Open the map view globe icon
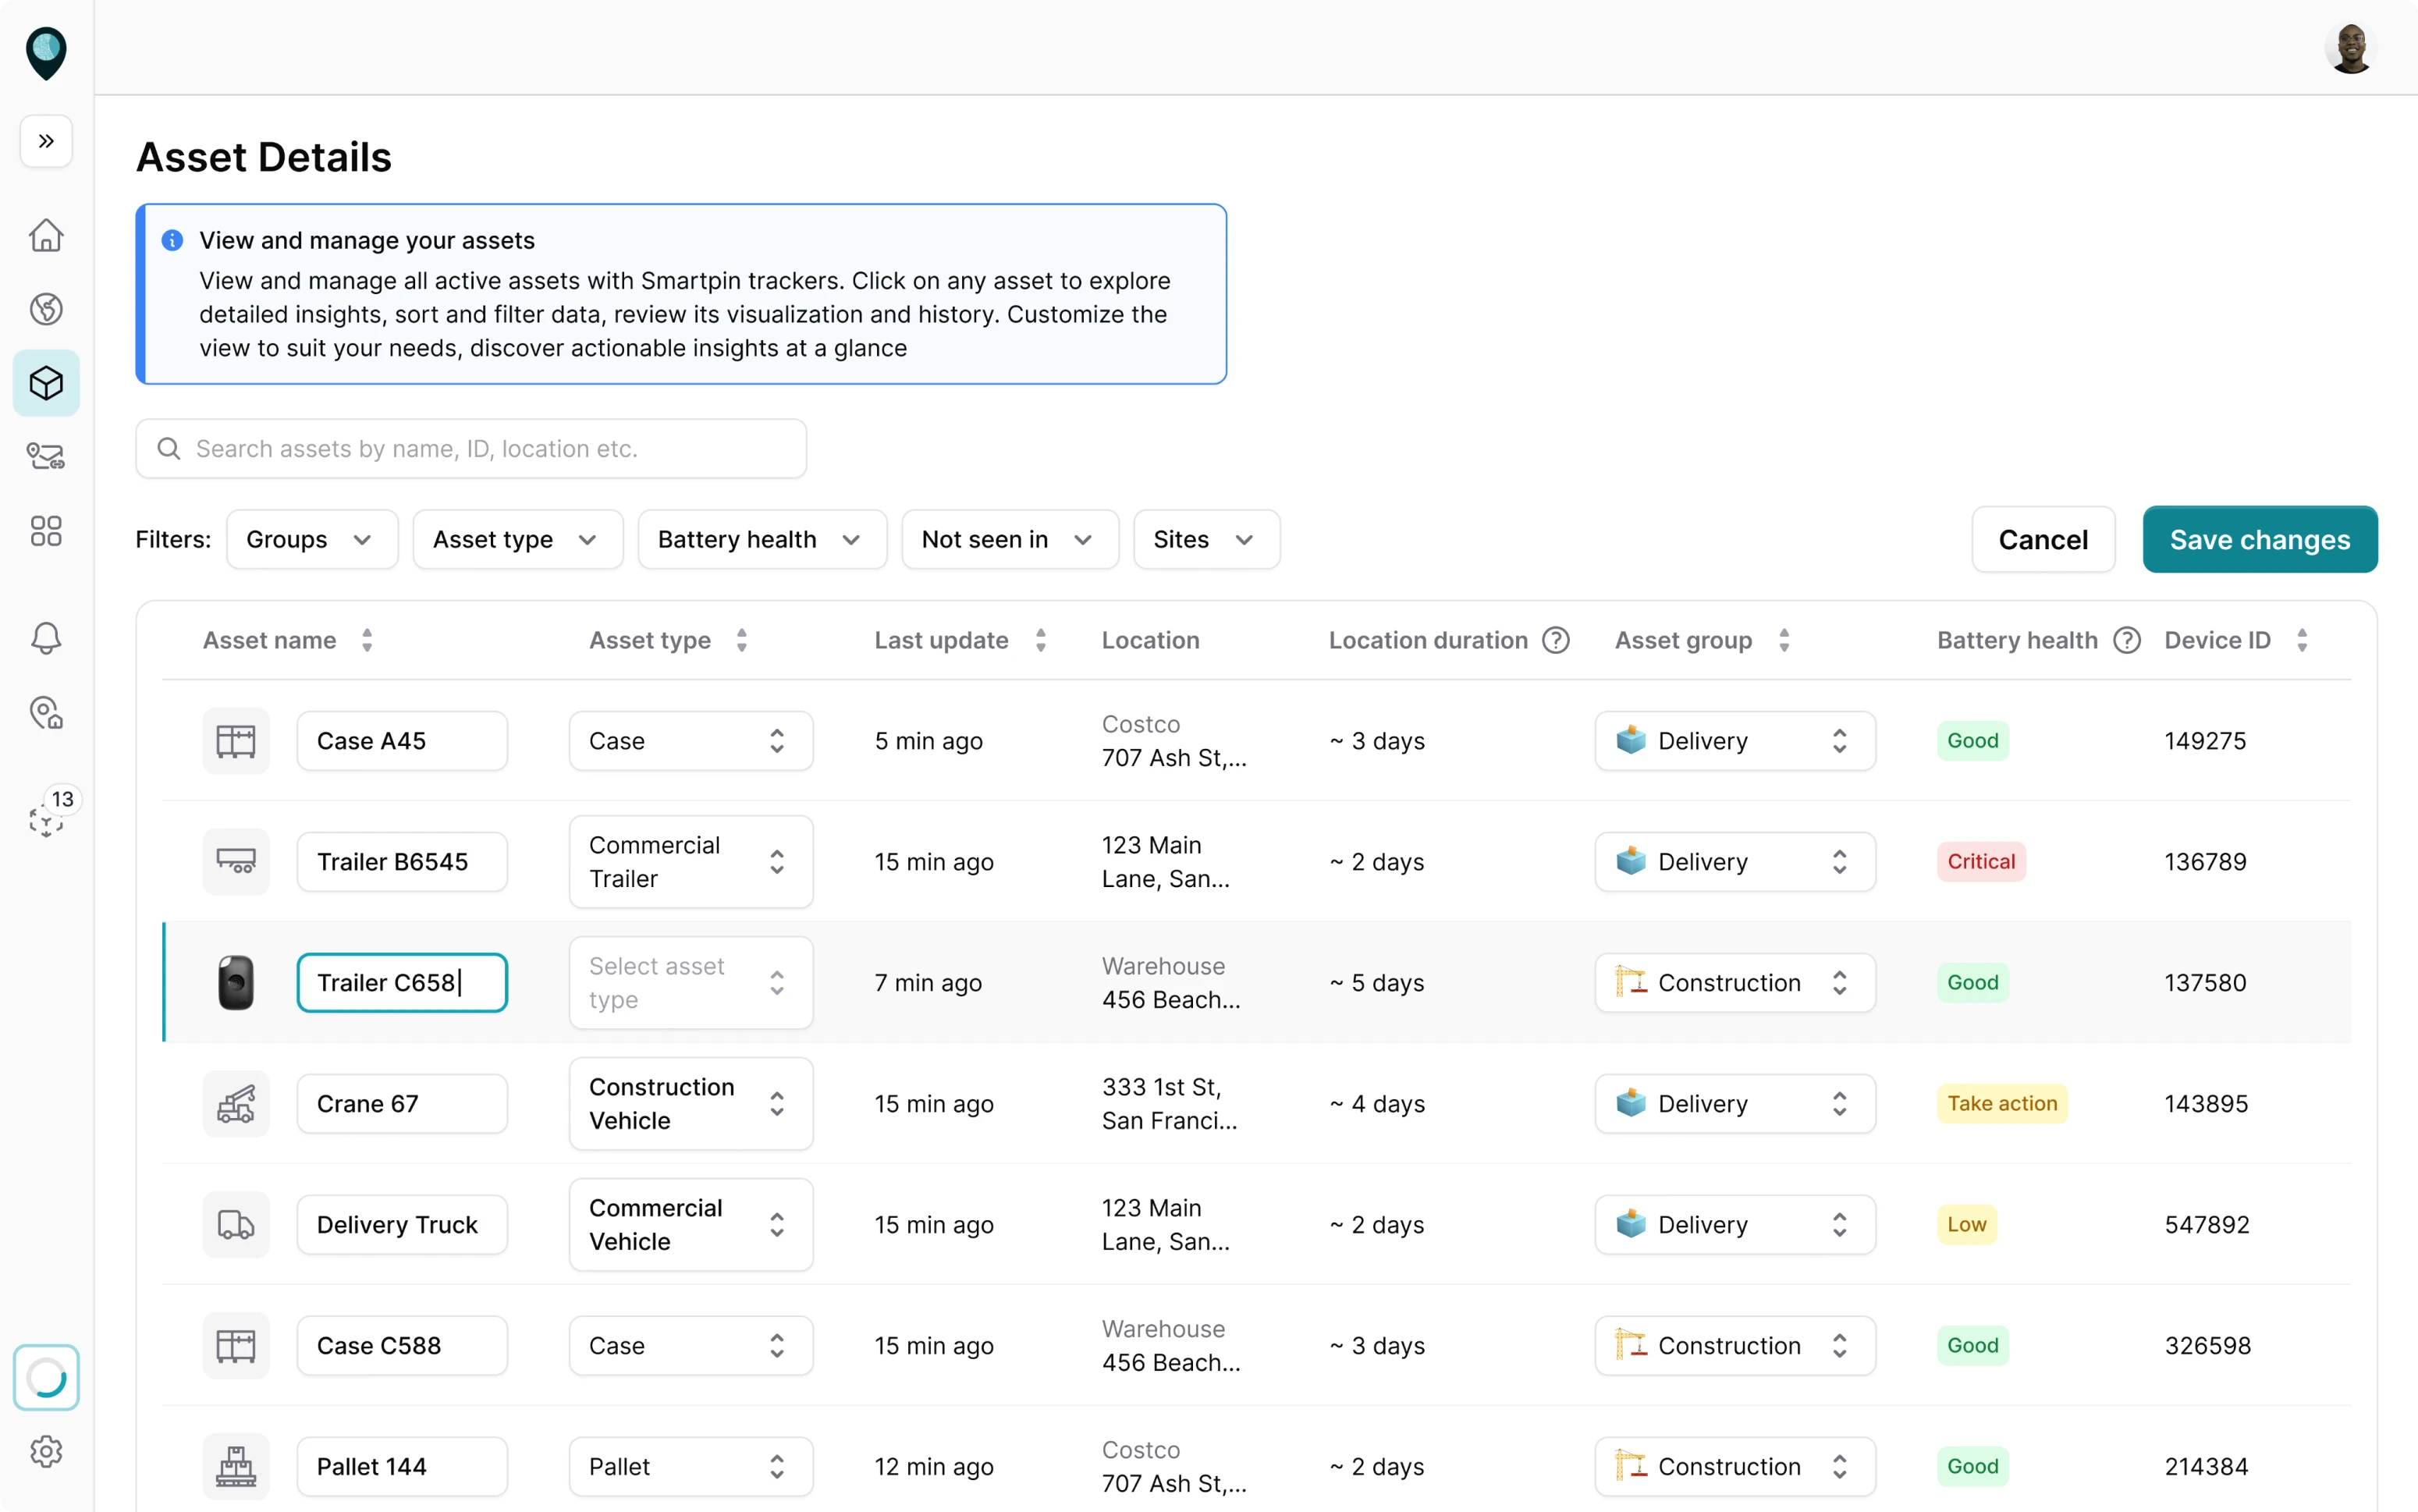Screen dimensions: 2418x1512 coord(46,308)
